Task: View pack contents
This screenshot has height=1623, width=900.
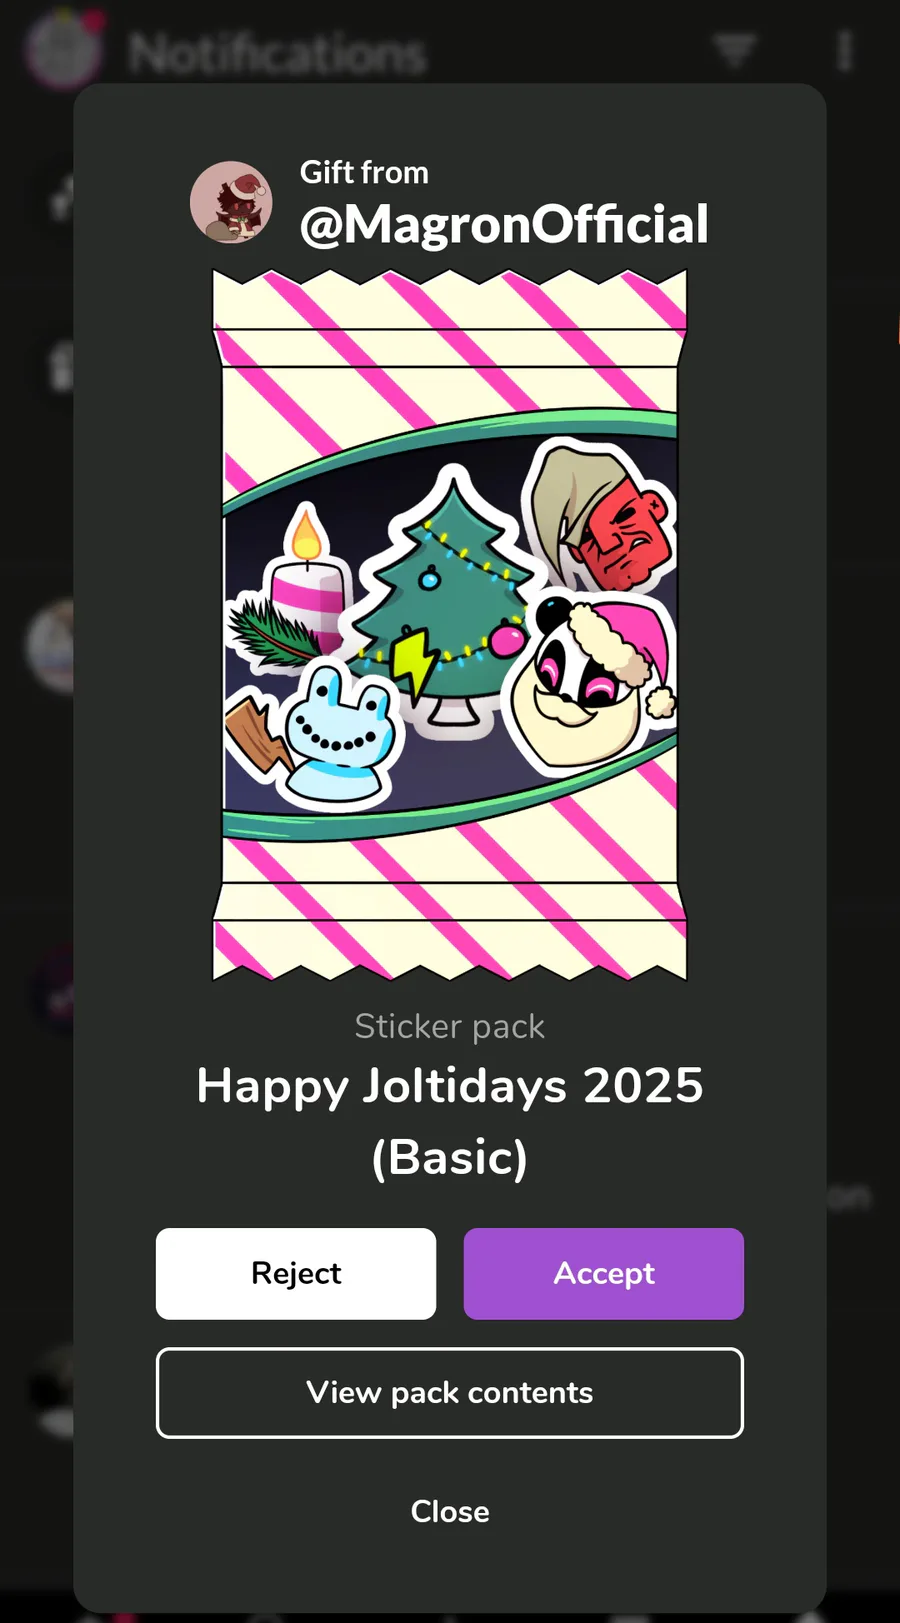Action: 450,1393
